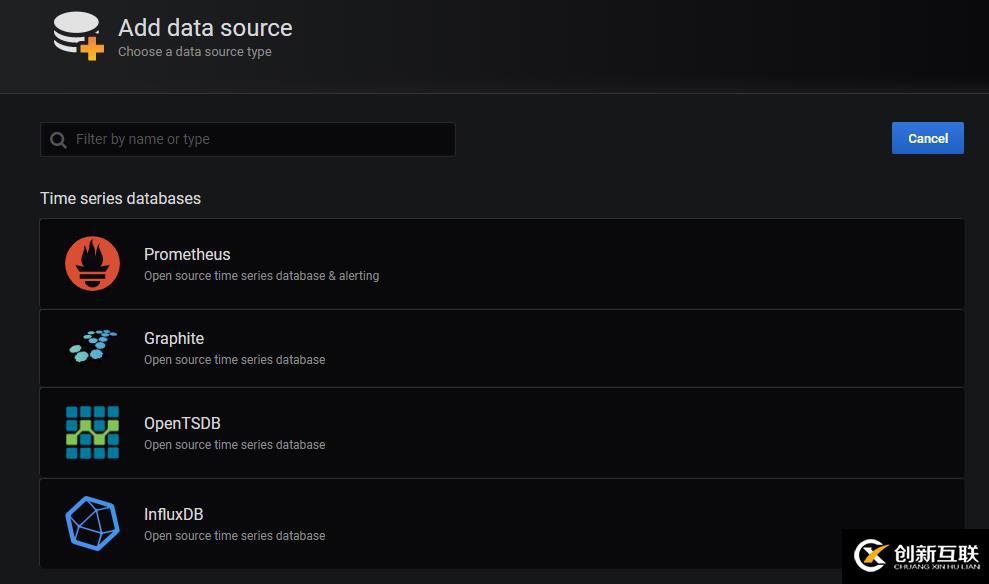
Task: Pick the InfluxDB title text
Action: click(173, 514)
